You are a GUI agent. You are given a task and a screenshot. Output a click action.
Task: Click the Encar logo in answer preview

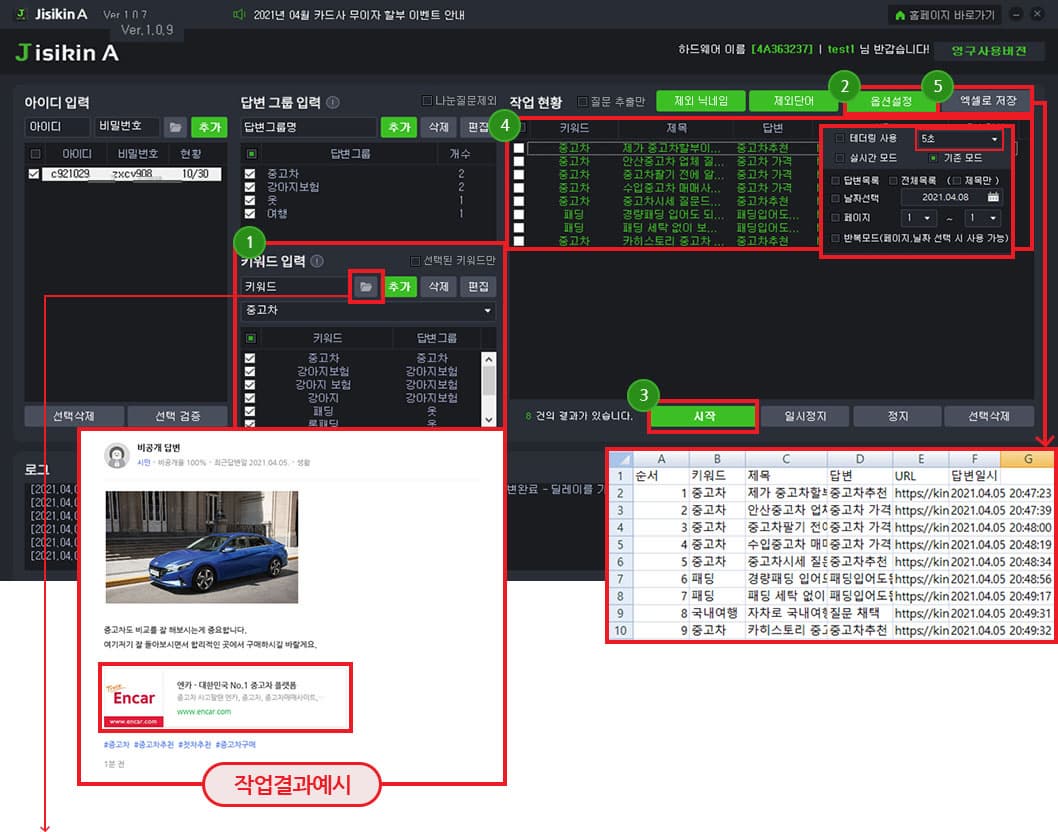coord(133,698)
